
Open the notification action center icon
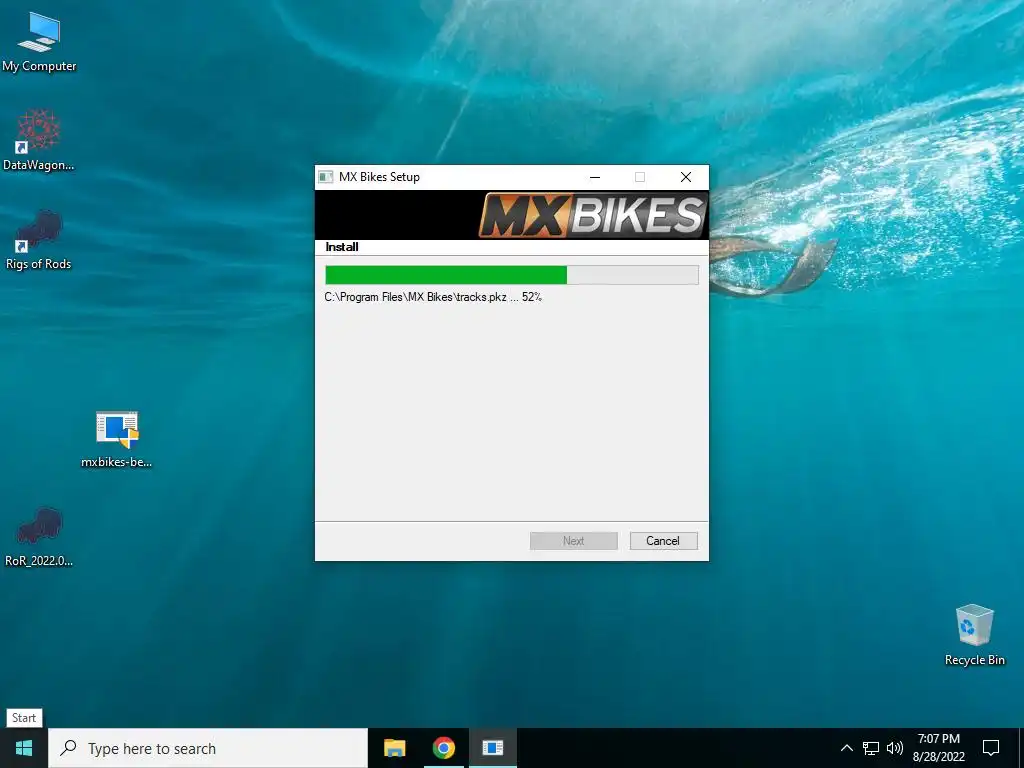991,748
